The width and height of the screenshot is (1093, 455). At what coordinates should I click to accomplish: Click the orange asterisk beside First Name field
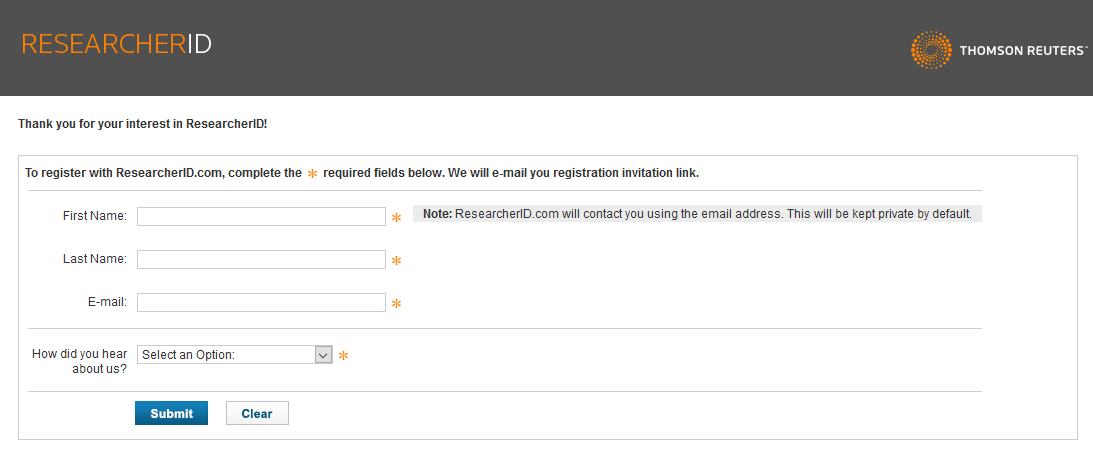point(396,218)
